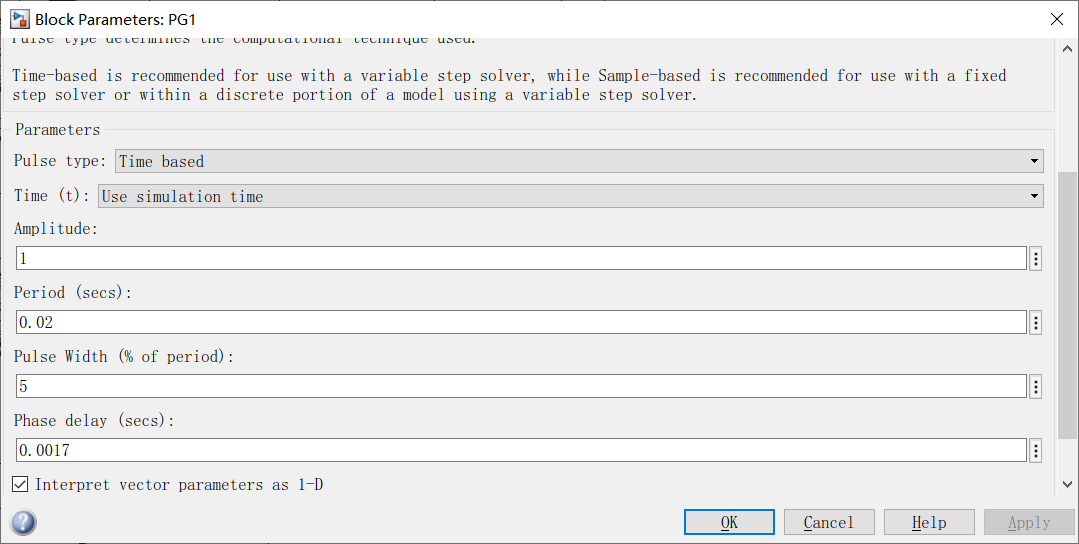This screenshot has height=544, width=1079.
Task: Expand the Time (t) dropdown
Action: pyautogui.click(x=570, y=196)
